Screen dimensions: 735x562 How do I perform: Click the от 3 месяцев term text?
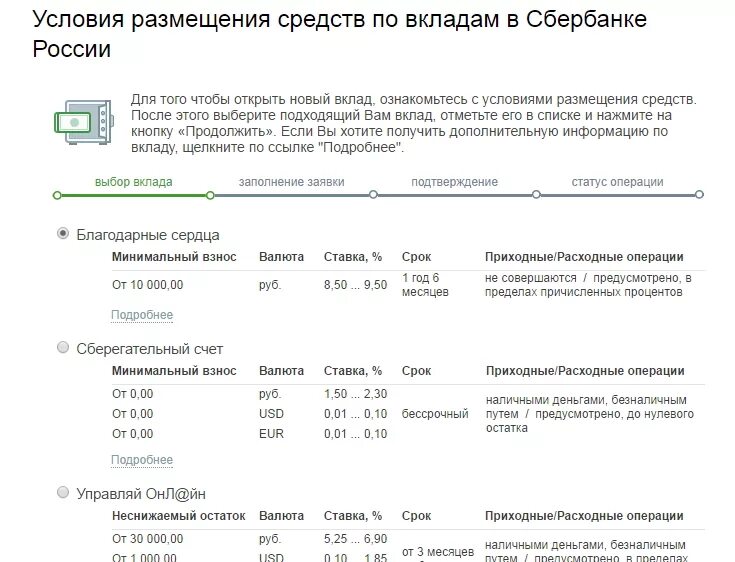[438, 552]
